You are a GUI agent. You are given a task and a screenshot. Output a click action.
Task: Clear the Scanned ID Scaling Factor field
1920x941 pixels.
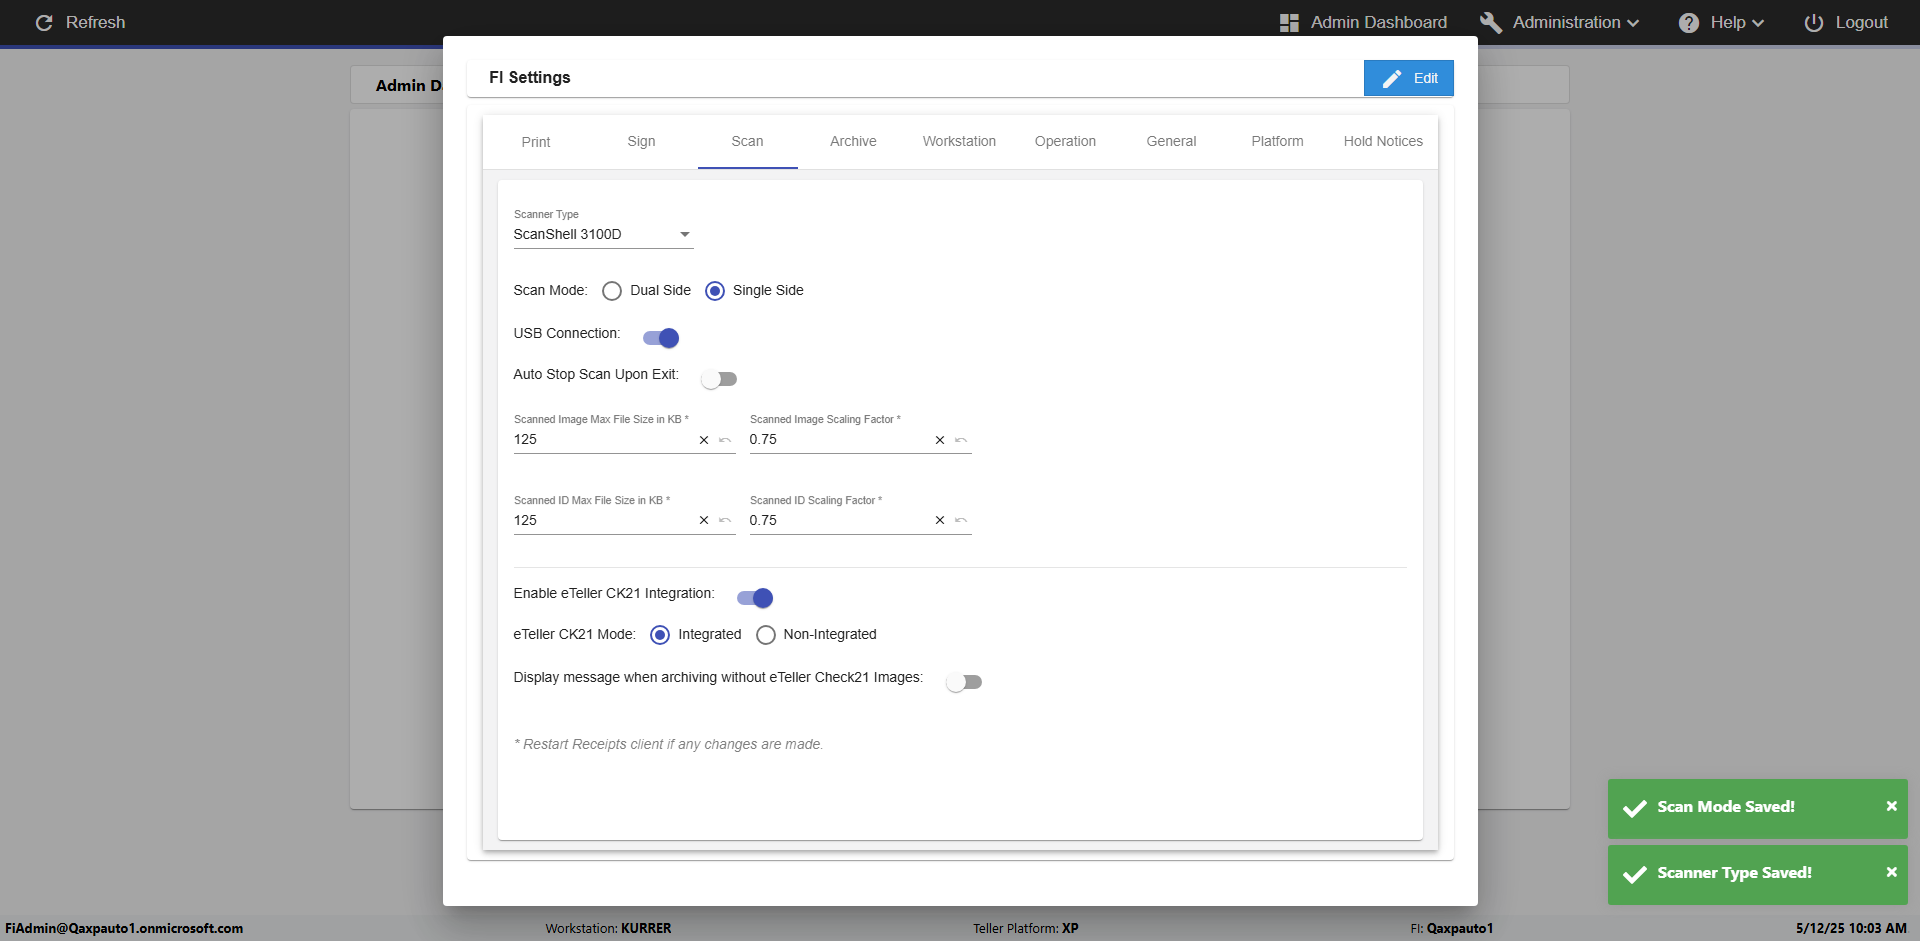click(940, 520)
